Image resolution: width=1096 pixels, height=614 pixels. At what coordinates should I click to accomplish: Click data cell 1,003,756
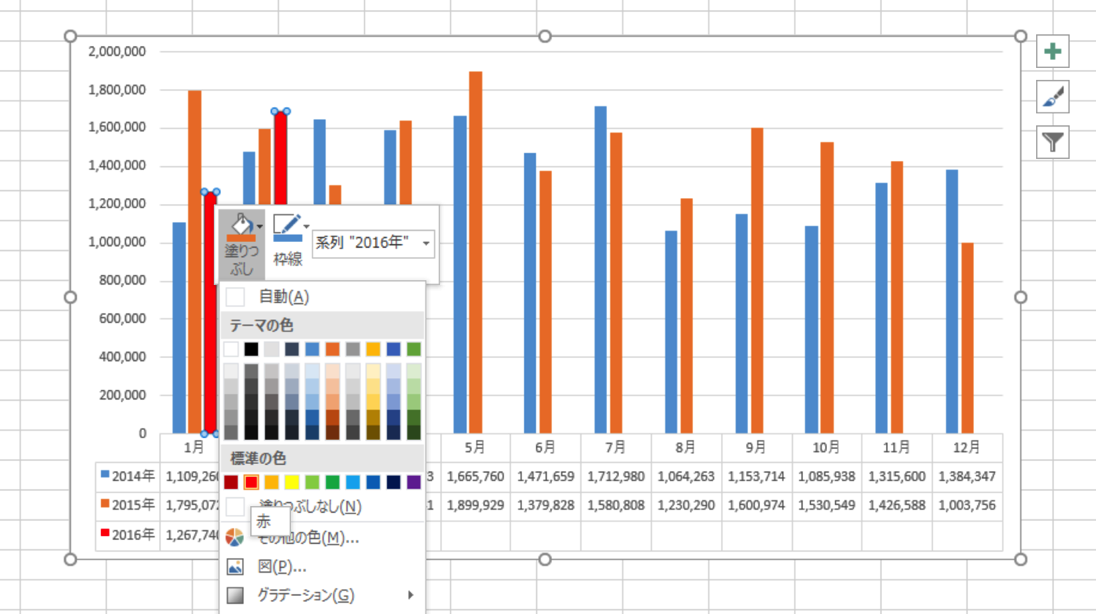point(967,505)
